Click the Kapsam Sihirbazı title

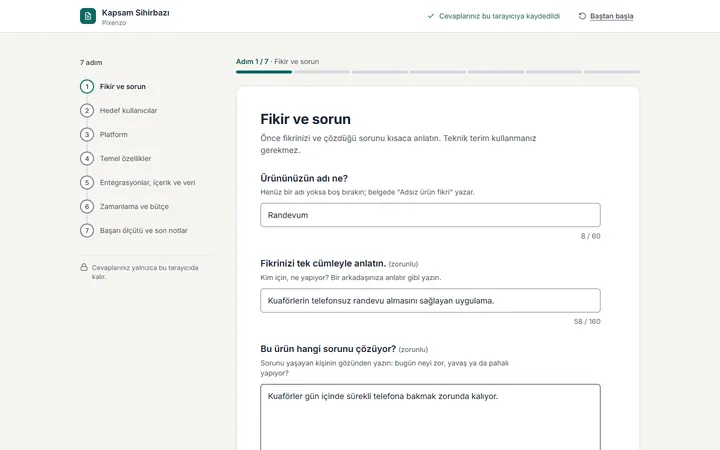135,13
